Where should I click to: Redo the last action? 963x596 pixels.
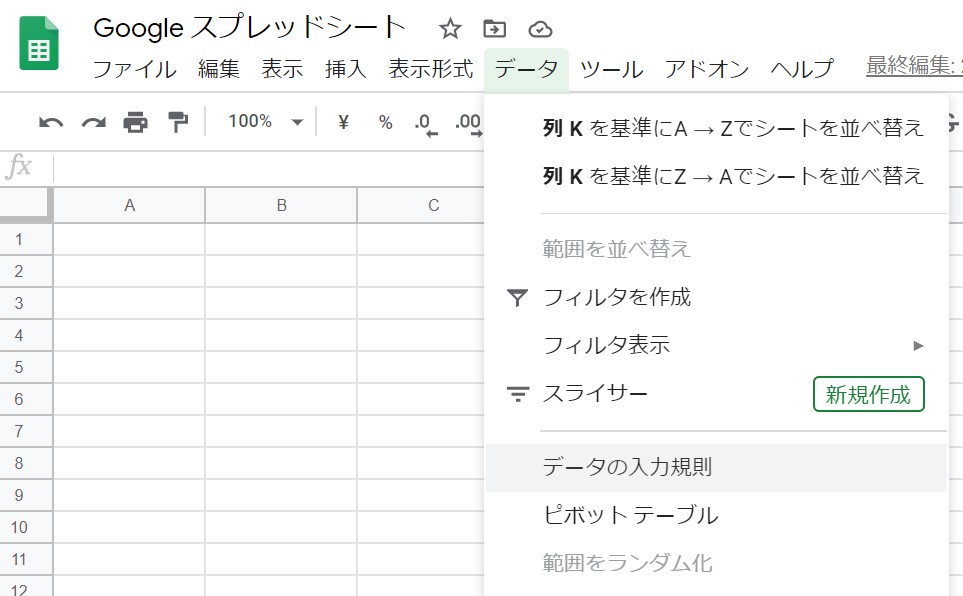[93, 122]
